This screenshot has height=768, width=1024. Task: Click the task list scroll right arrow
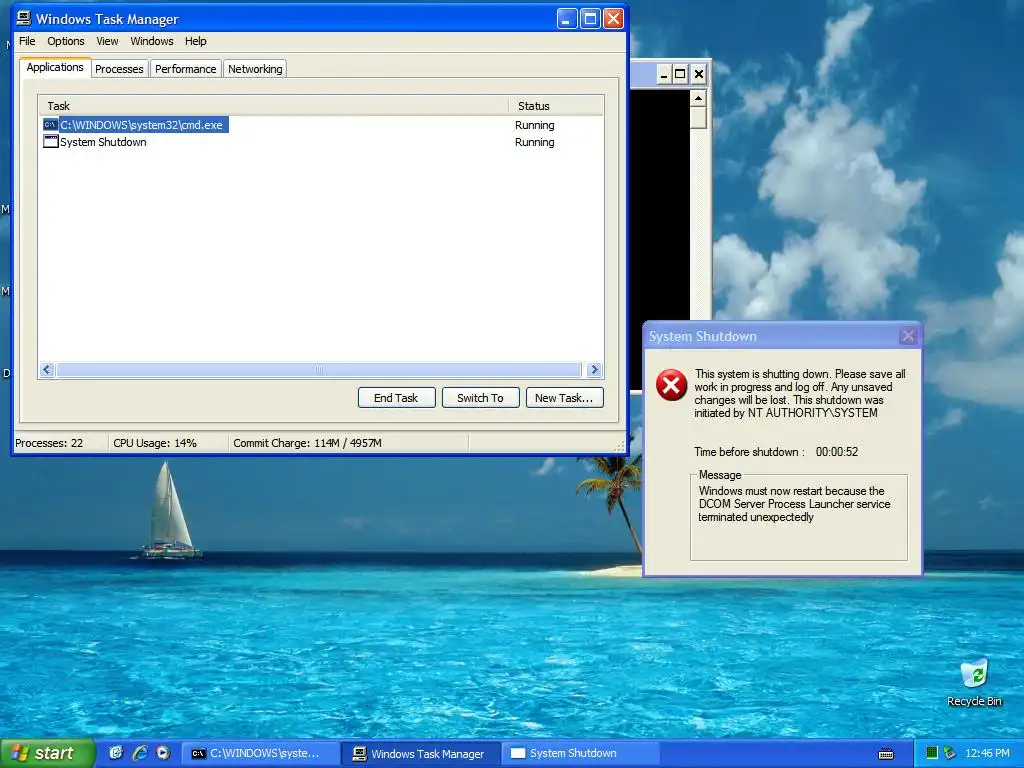[x=594, y=370]
